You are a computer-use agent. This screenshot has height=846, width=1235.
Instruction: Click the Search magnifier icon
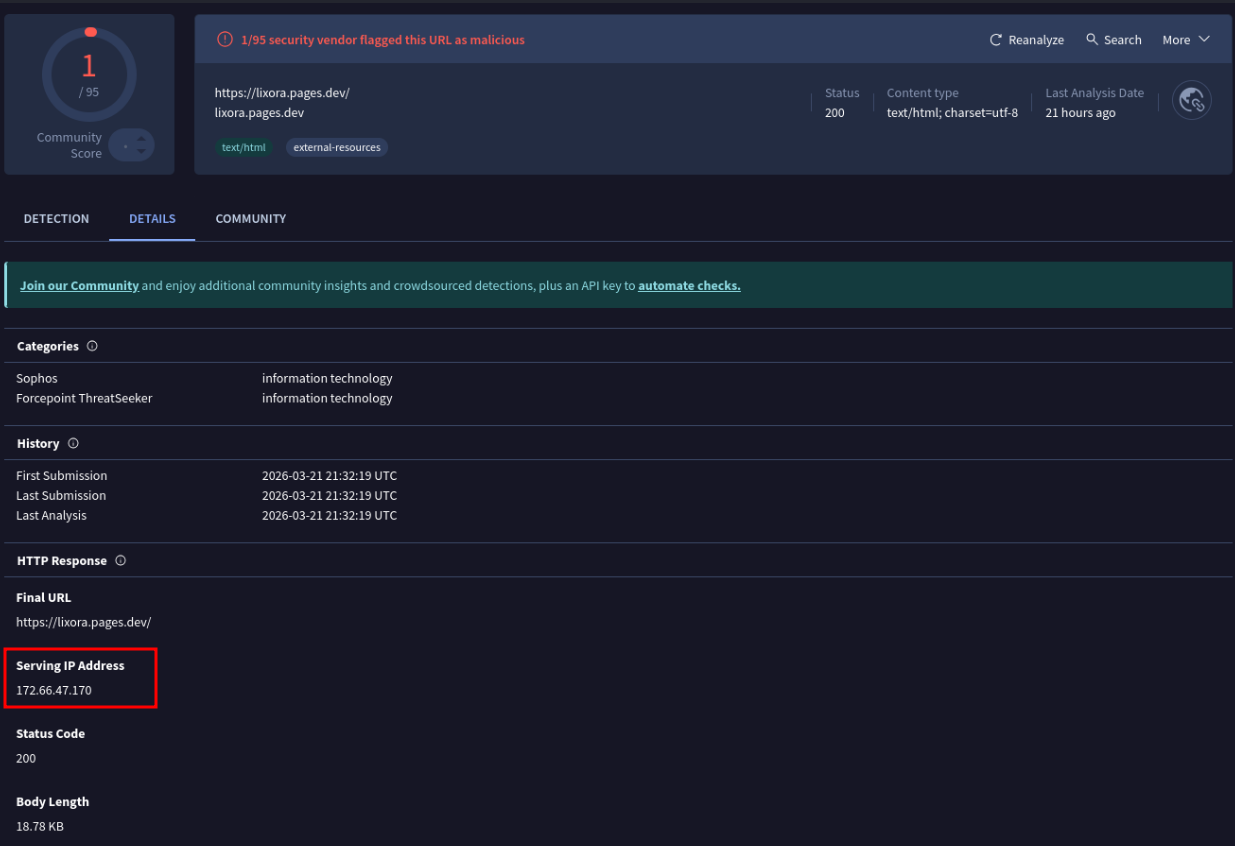coord(1092,40)
